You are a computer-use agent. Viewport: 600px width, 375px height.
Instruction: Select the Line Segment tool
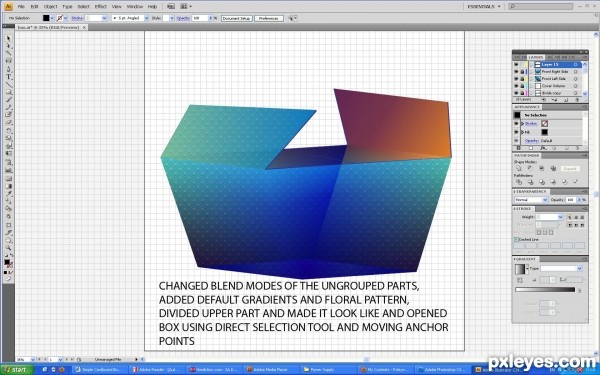9,85
